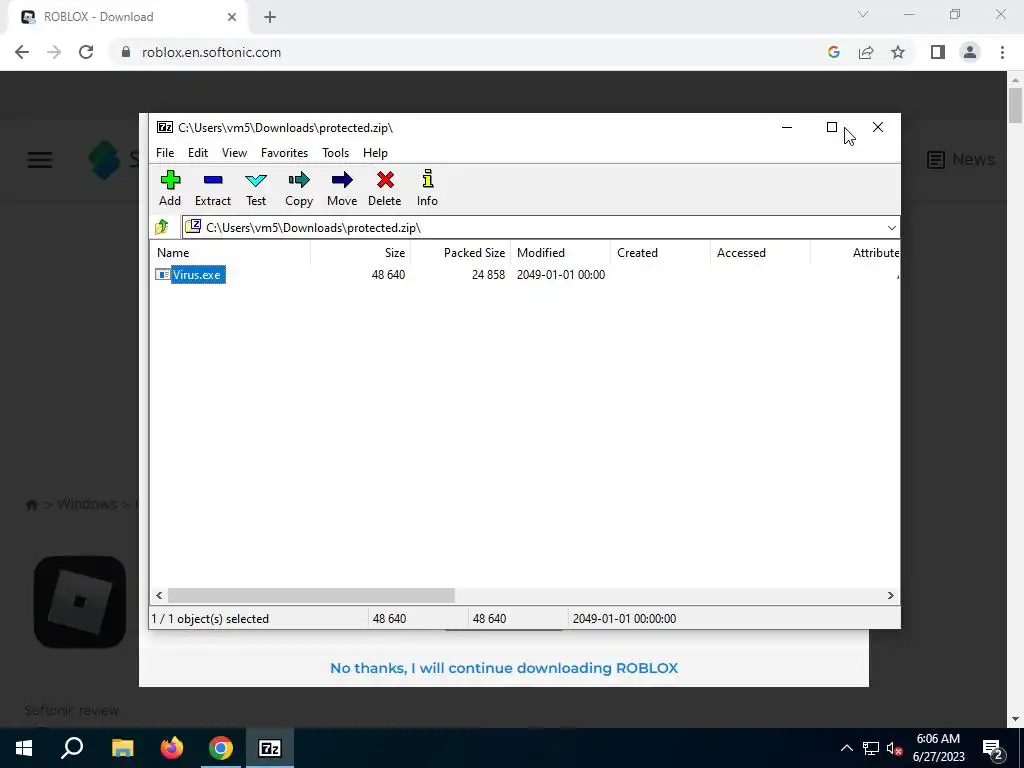The height and width of the screenshot is (768, 1024).
Task: Open a new Chrome tab
Action: [270, 17]
